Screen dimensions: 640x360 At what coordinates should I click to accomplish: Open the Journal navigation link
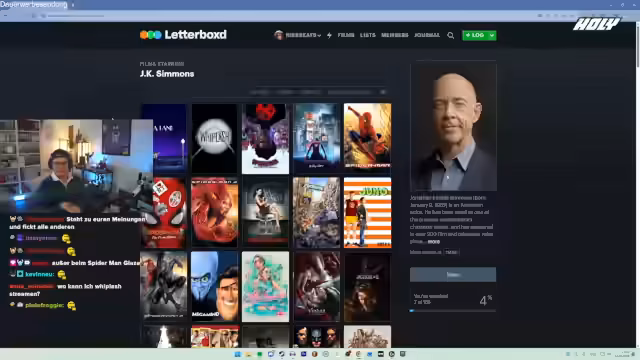(427, 36)
